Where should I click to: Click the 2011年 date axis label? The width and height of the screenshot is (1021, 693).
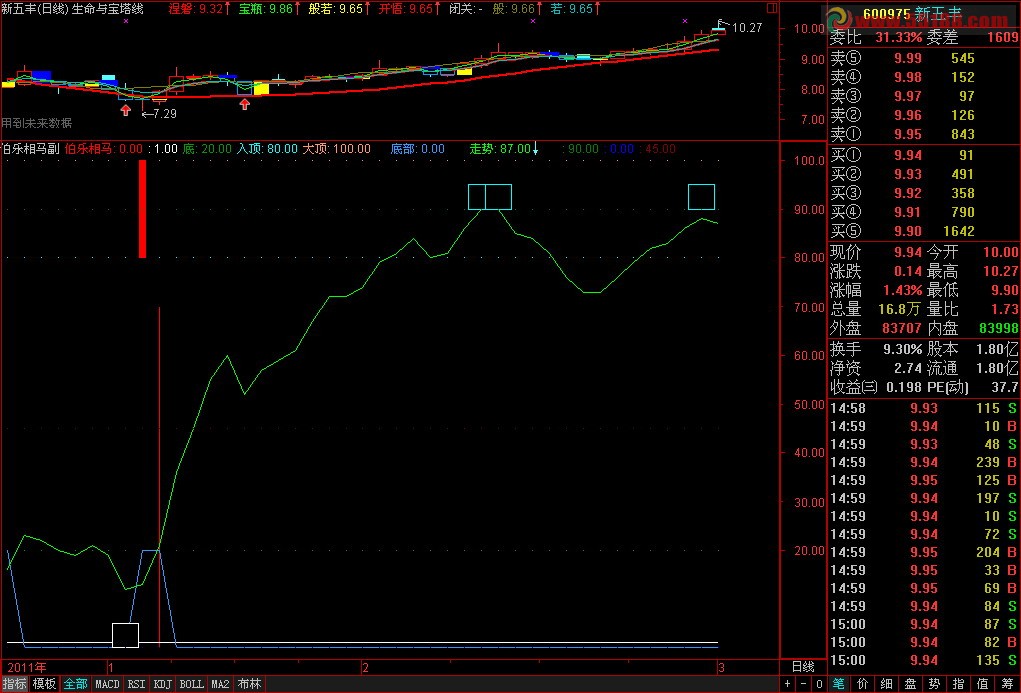click(27, 668)
